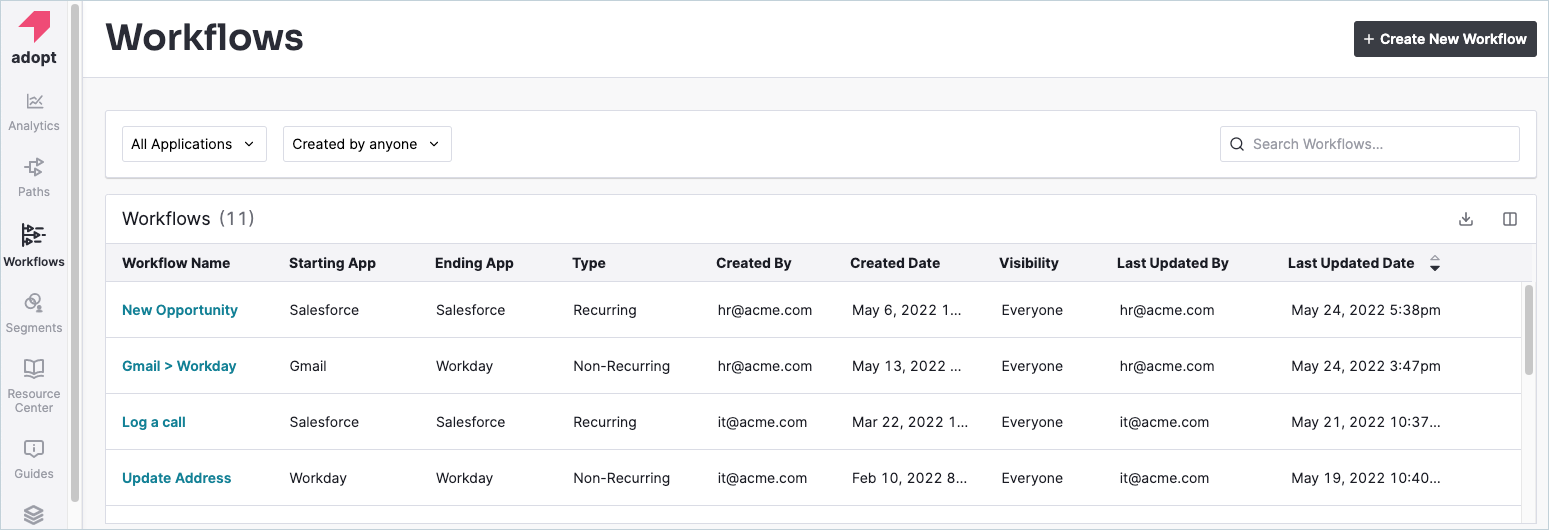
Task: Sort by Starting App column
Action: point(332,263)
